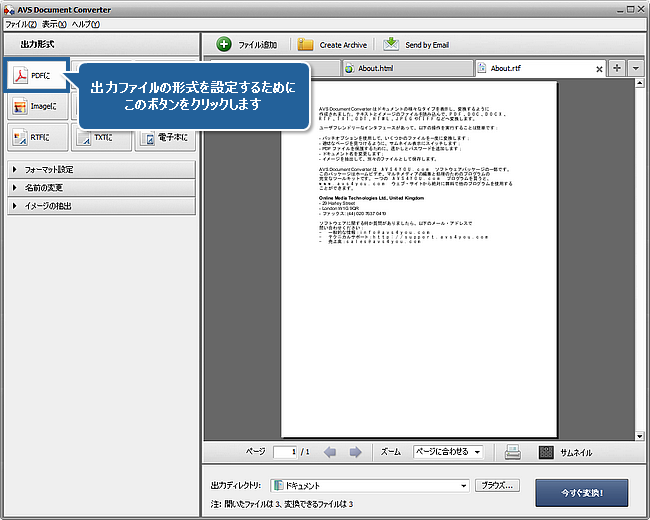This screenshot has width=650, height=520.
Task: Click the Send by Email label
Action: [x=427, y=45]
